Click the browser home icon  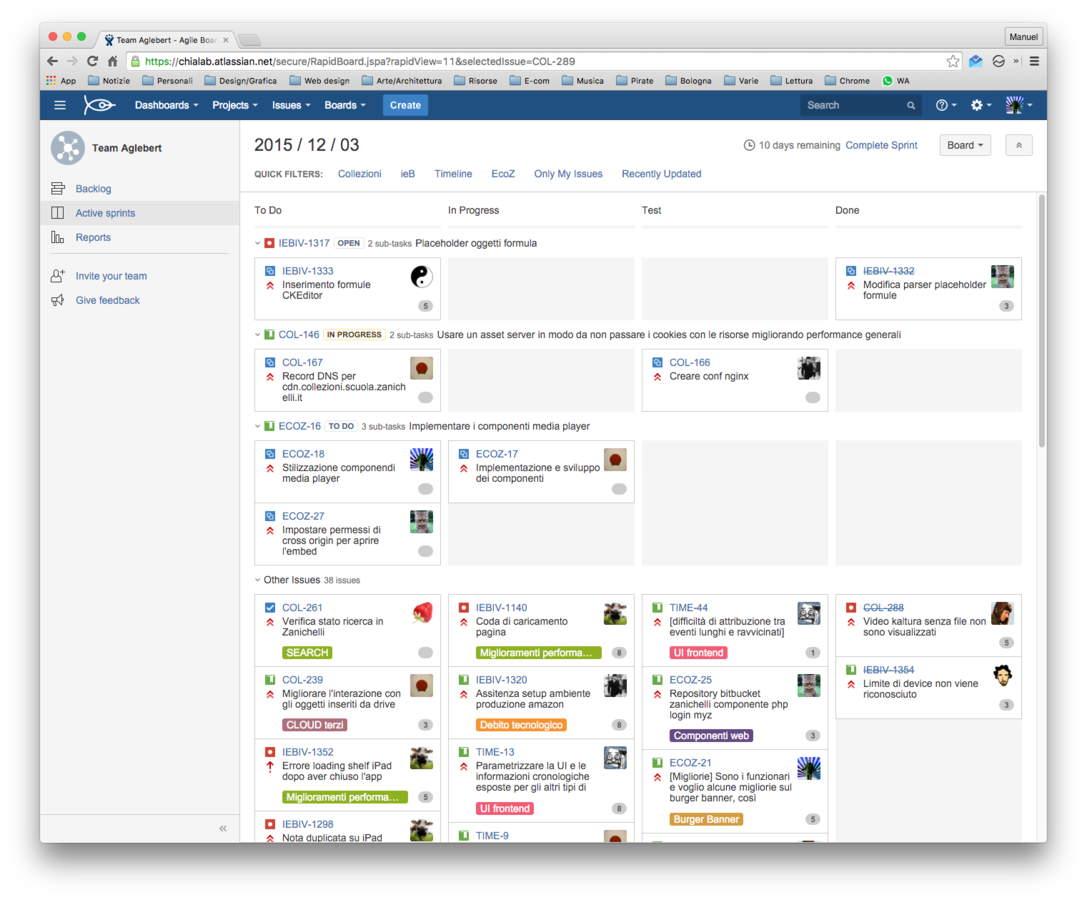click(x=112, y=61)
